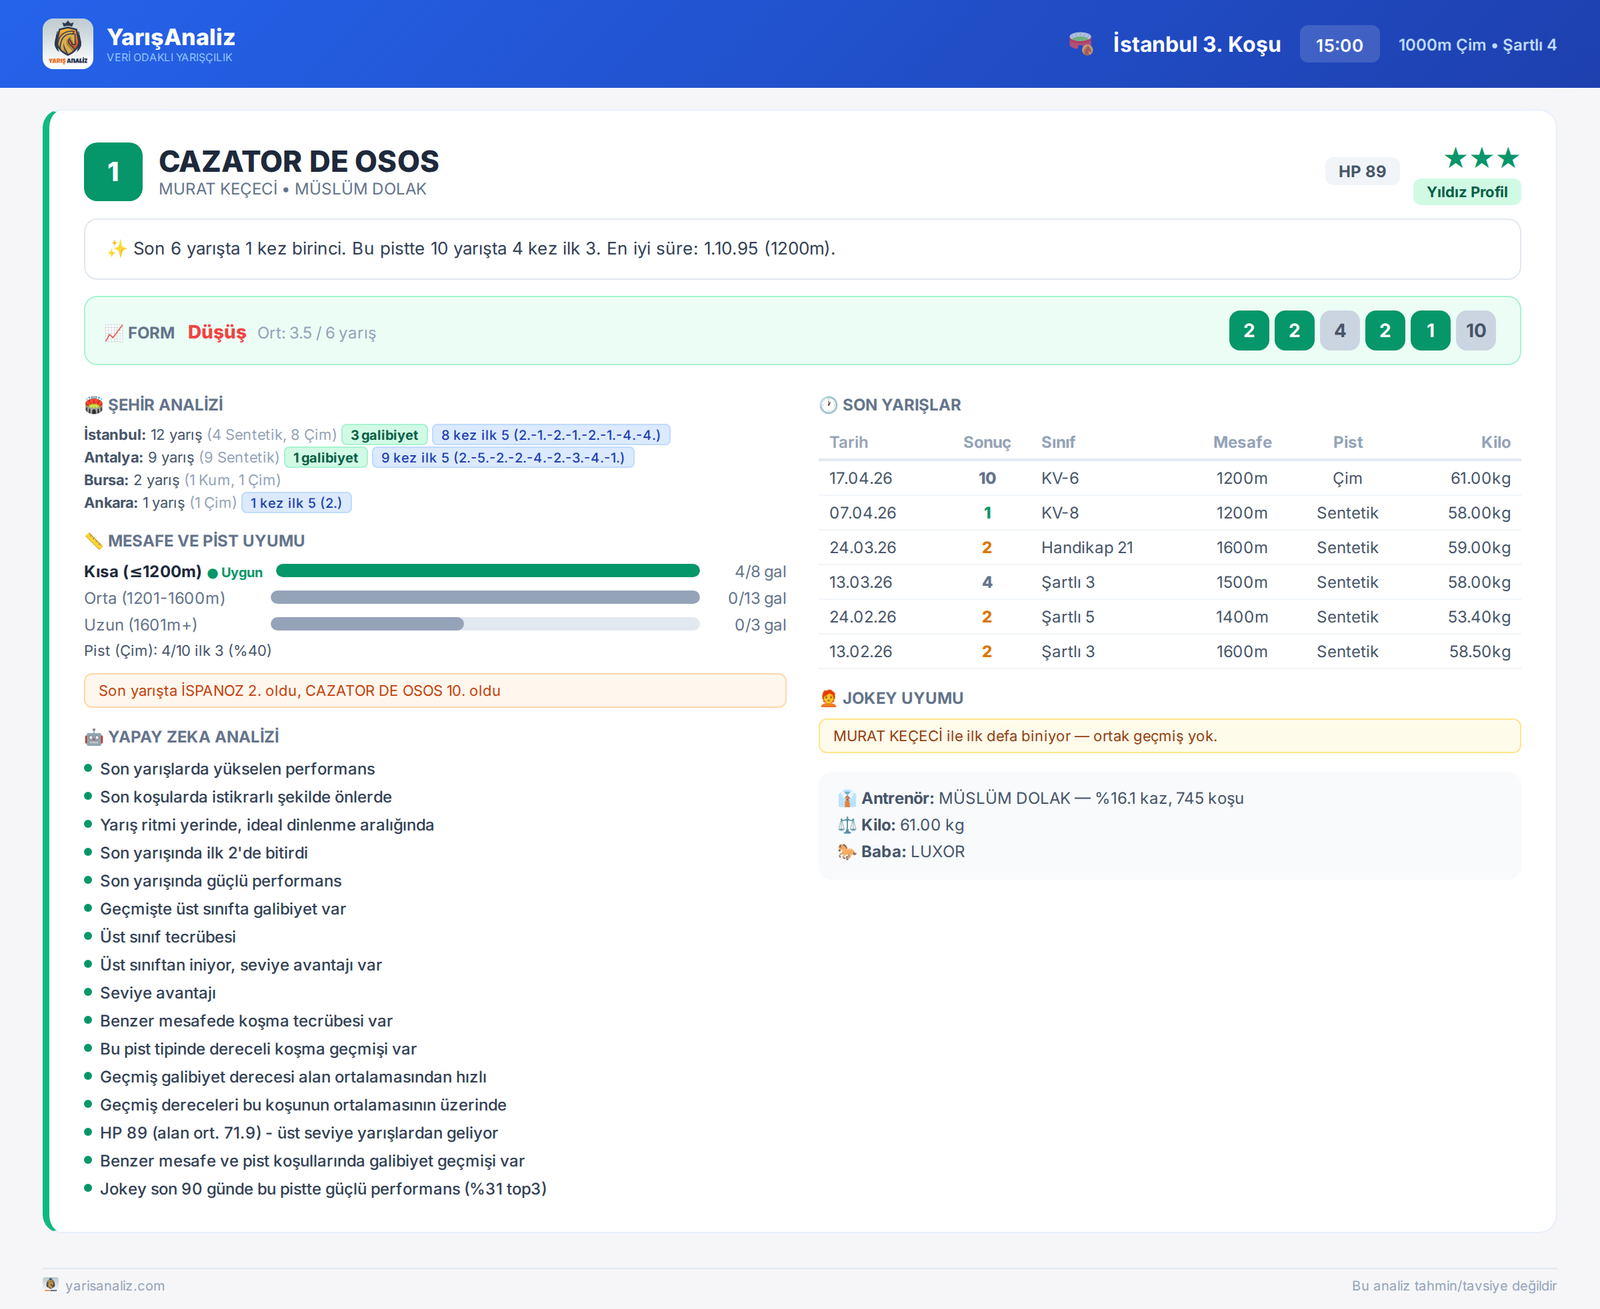Click the Antalya 9 kez ilk 5 tag
Image resolution: width=1600 pixels, height=1309 pixels.
tap(503, 458)
